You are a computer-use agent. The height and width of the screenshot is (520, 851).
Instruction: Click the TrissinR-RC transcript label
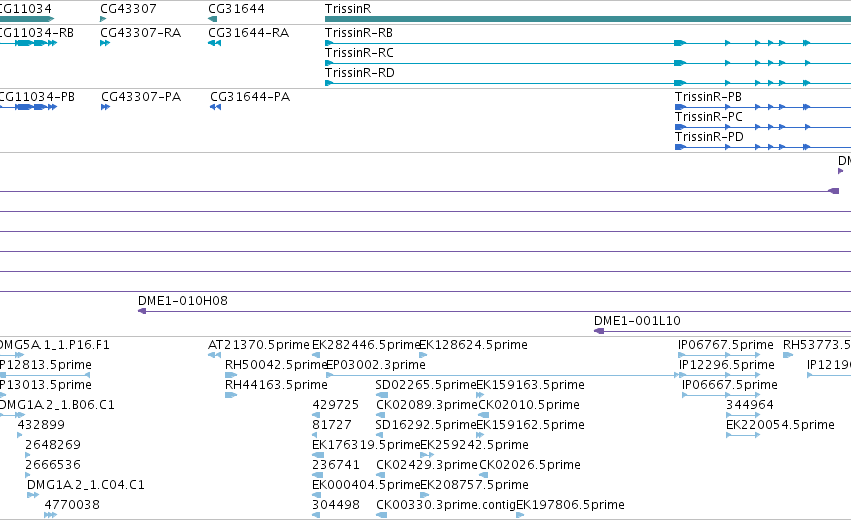coord(359,53)
